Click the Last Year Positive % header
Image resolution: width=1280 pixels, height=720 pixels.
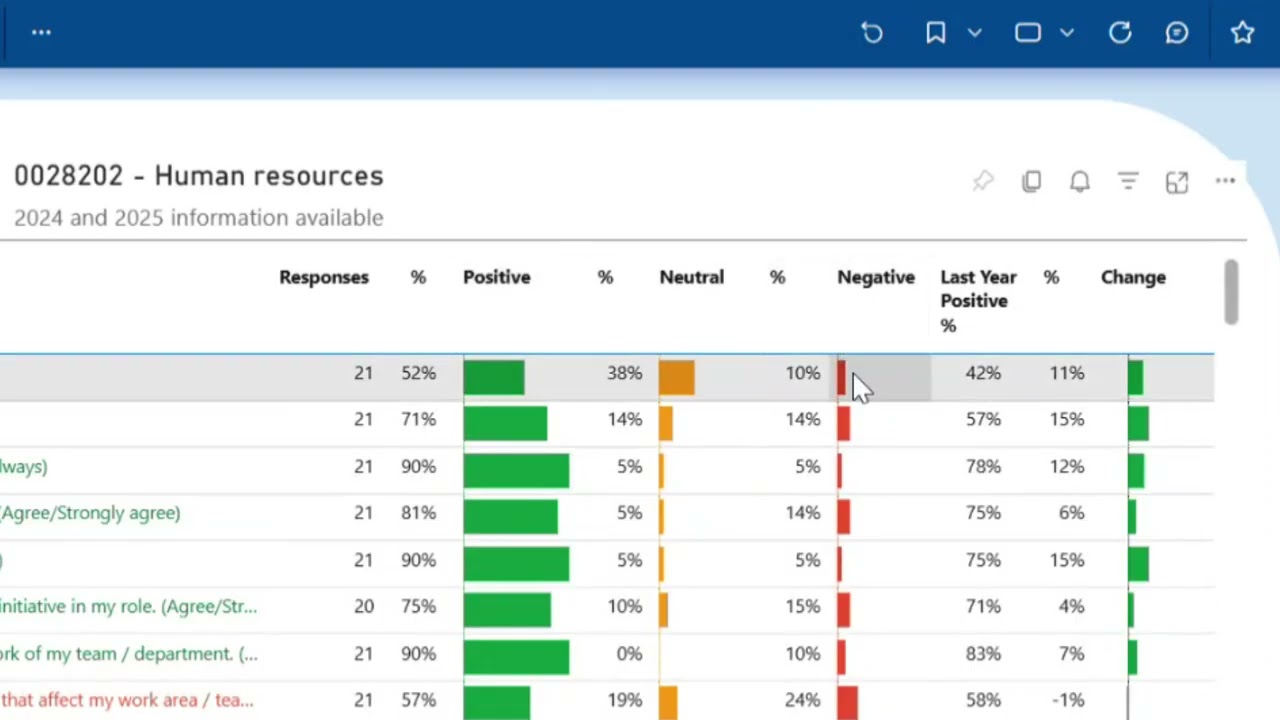tap(978, 301)
